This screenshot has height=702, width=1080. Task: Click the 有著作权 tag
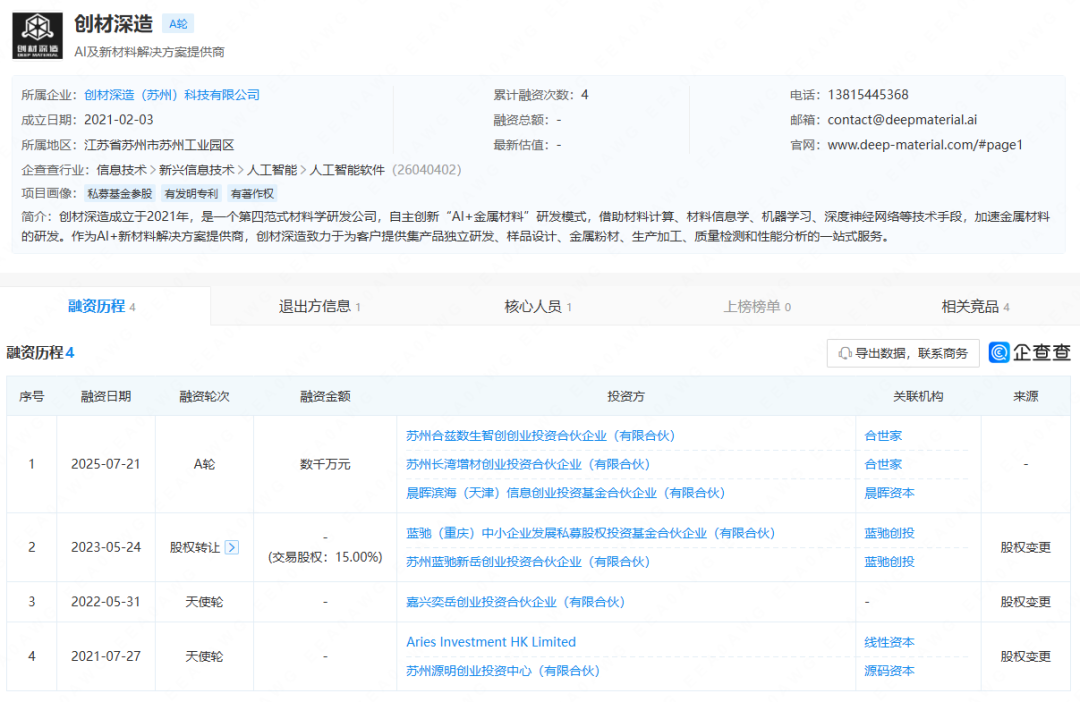pos(252,194)
